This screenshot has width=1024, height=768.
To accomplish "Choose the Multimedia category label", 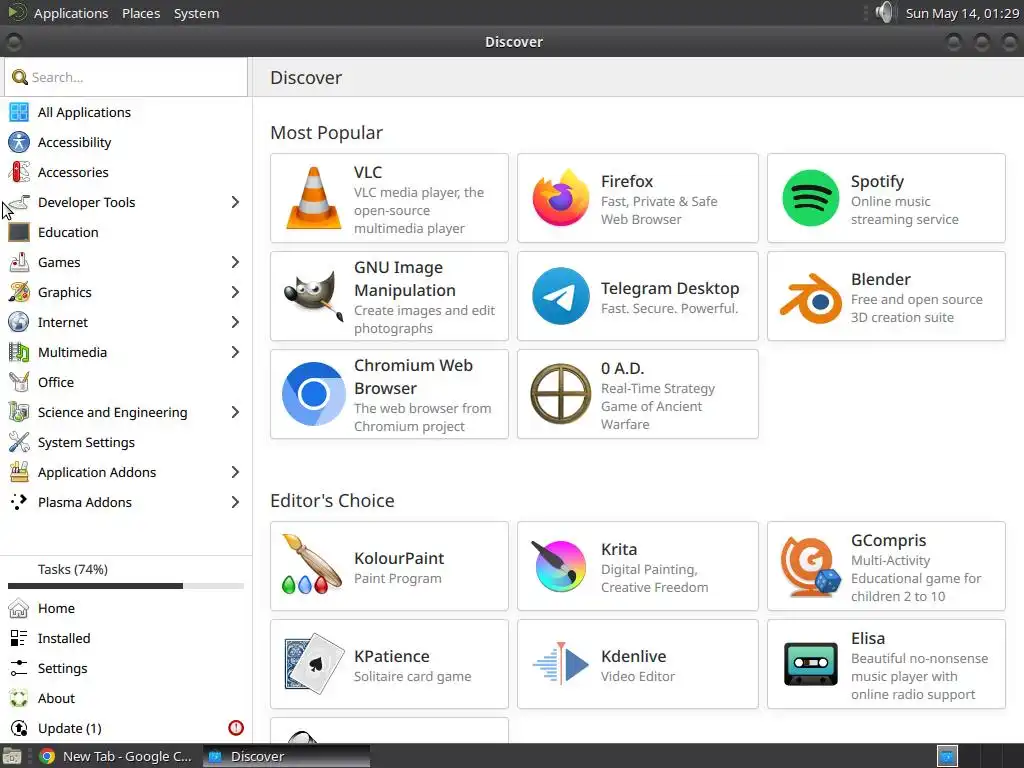I will click(72, 353).
